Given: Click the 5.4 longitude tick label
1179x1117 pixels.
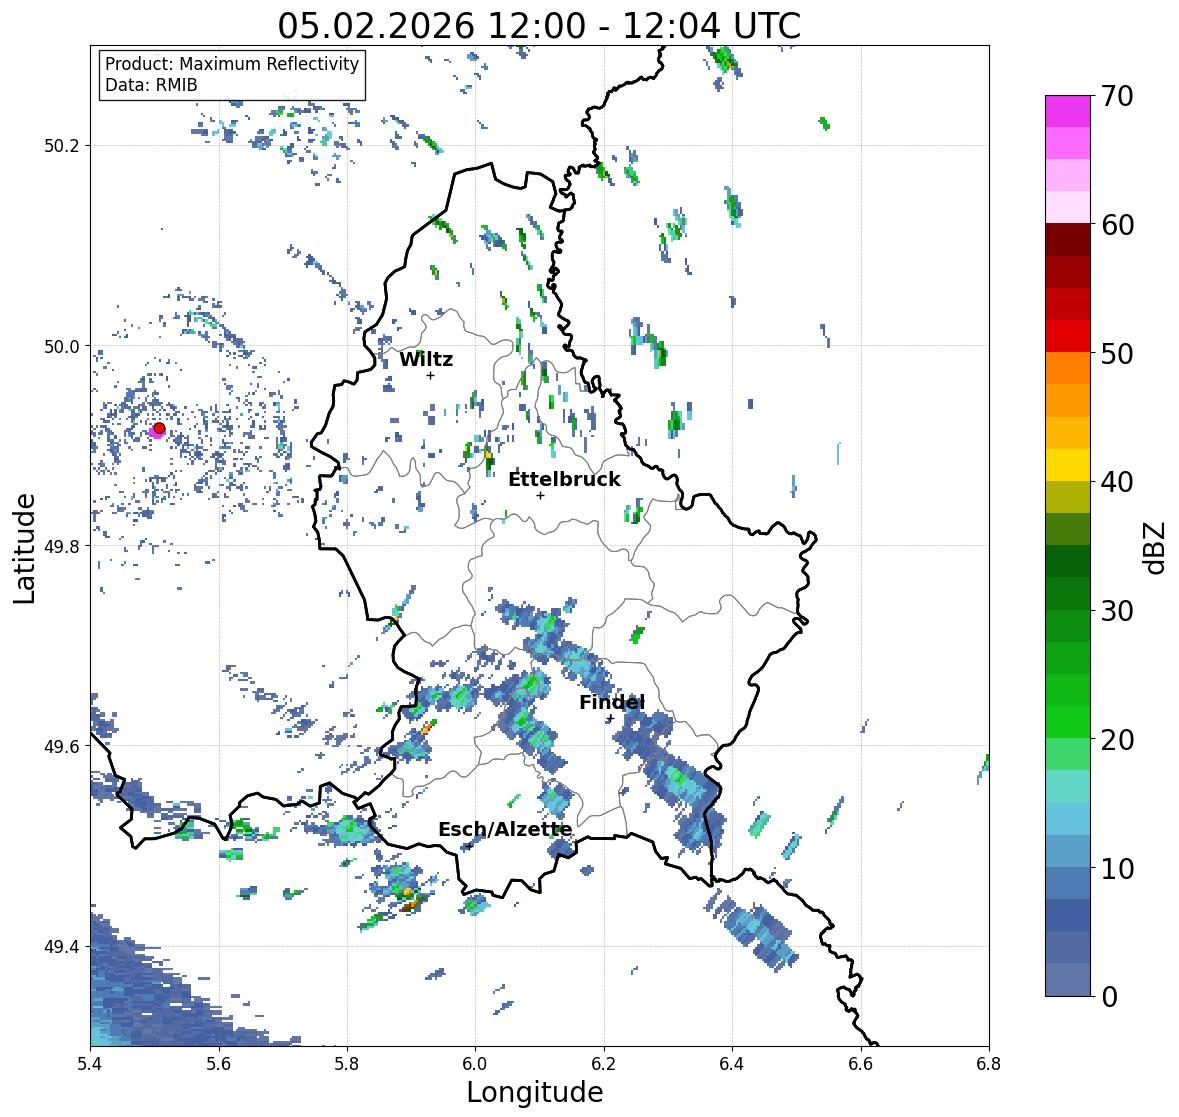Looking at the screenshot, I should [x=90, y=1063].
